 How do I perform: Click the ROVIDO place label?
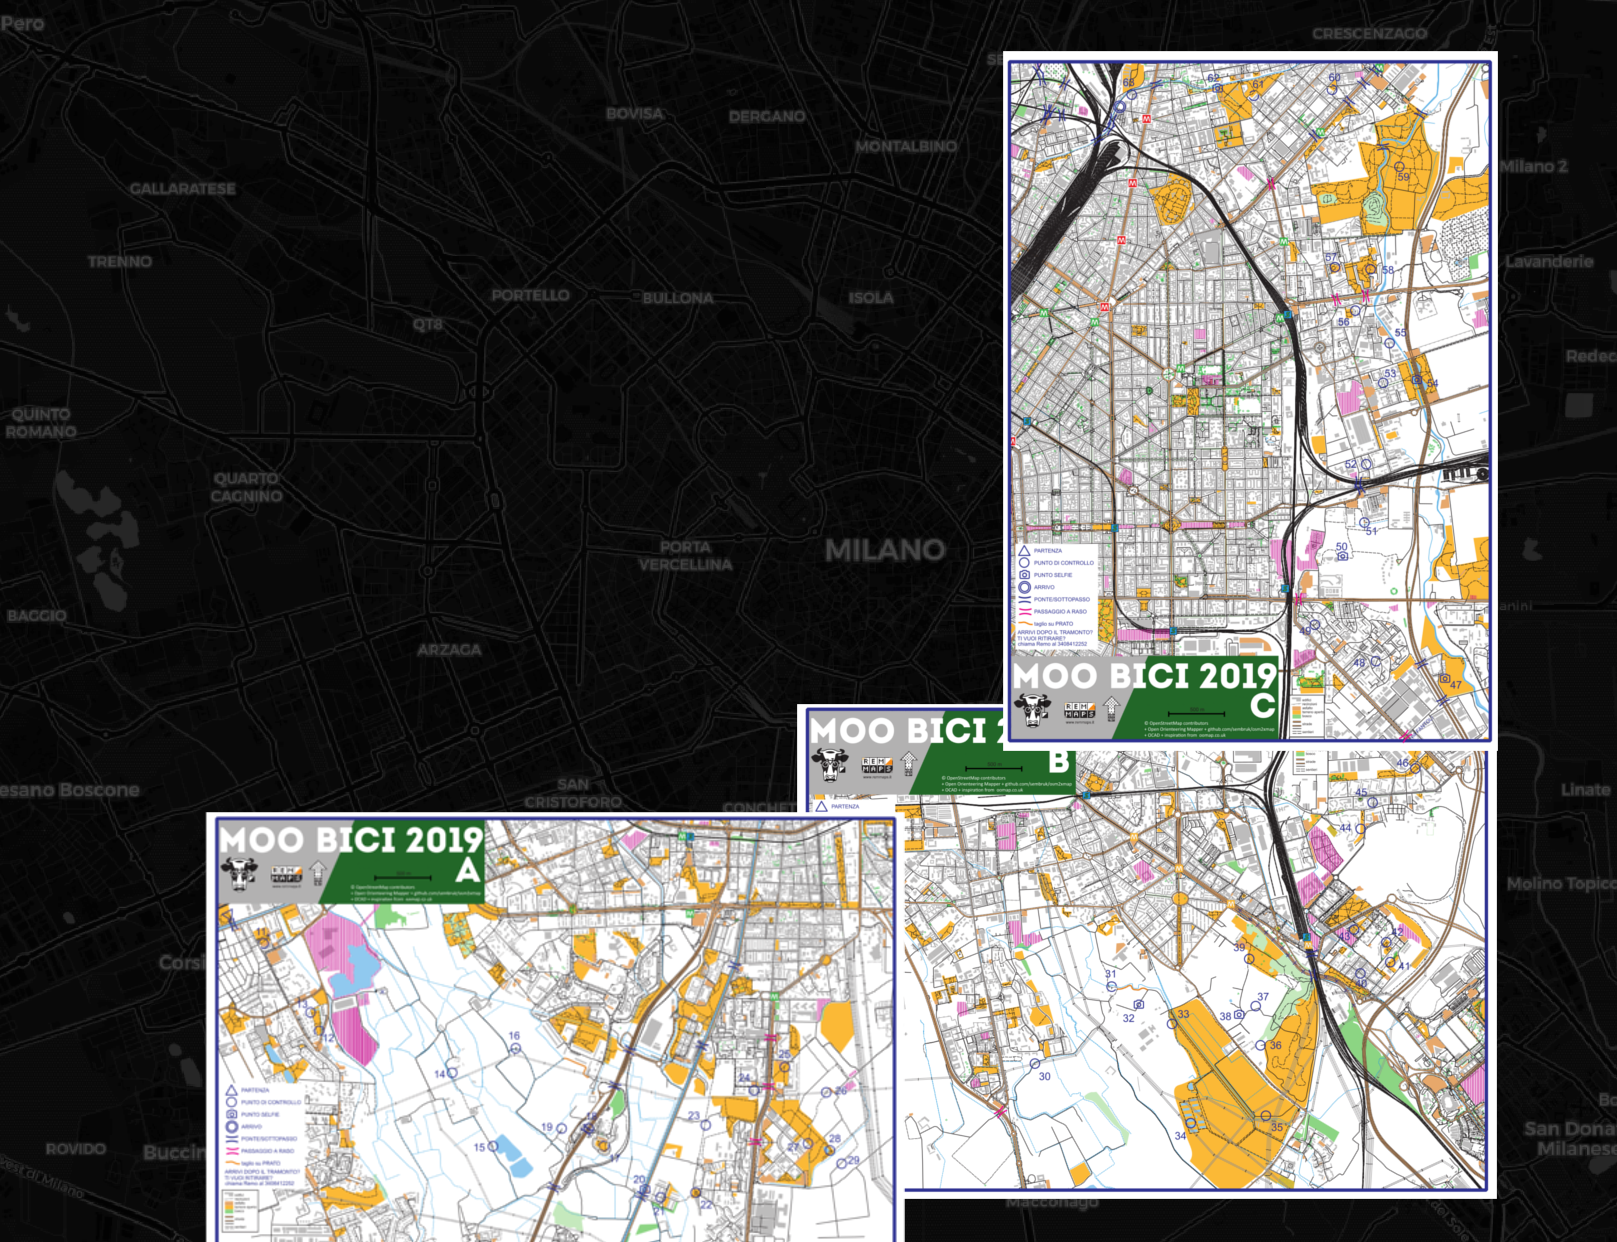coord(76,1149)
